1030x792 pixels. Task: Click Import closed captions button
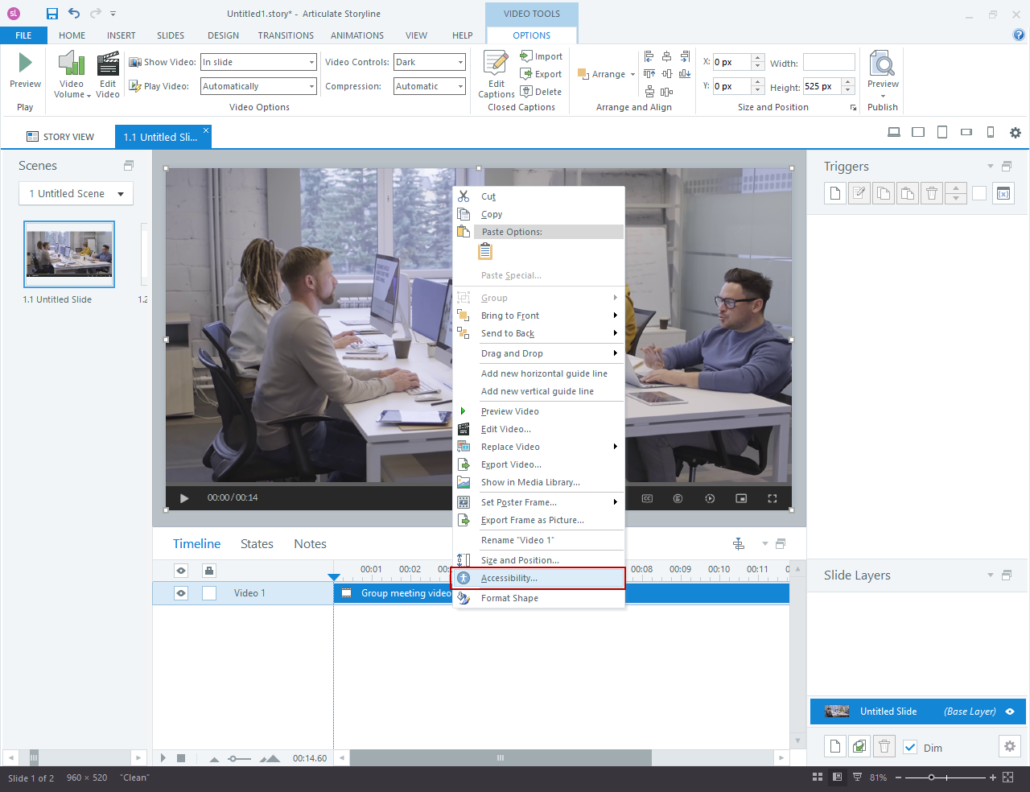pyautogui.click(x=541, y=57)
